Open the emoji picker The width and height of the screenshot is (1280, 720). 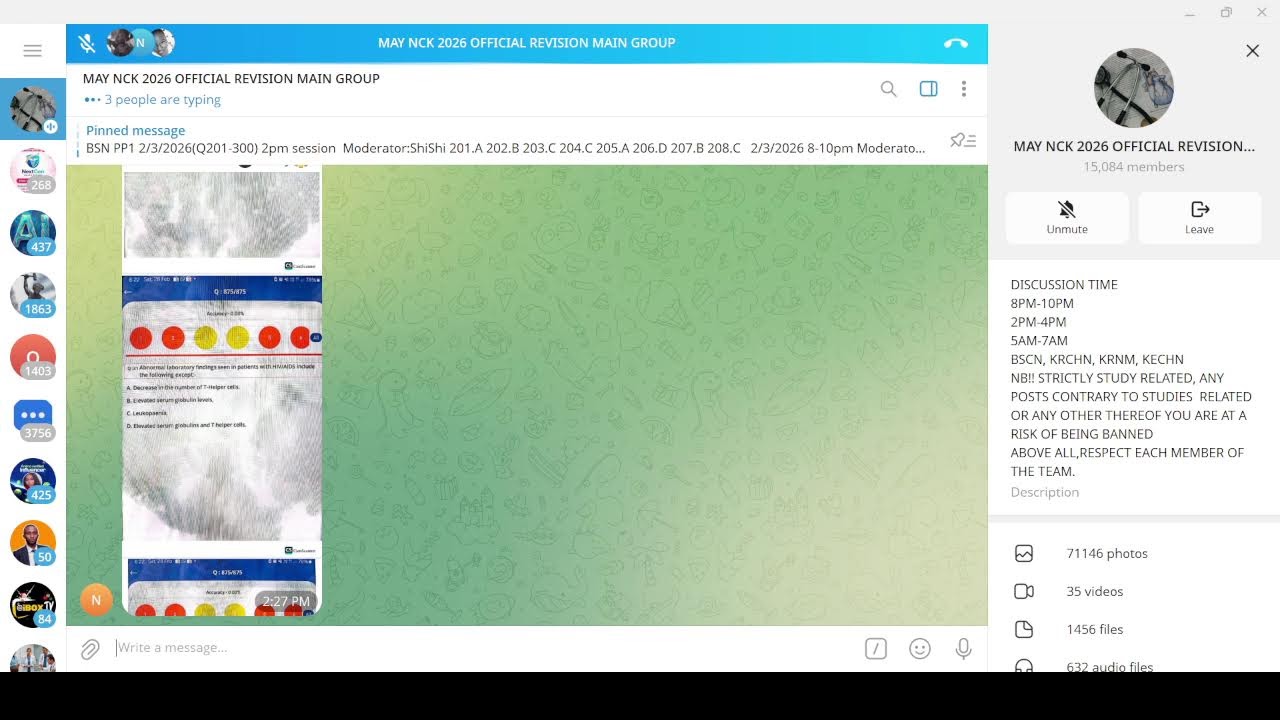point(920,649)
